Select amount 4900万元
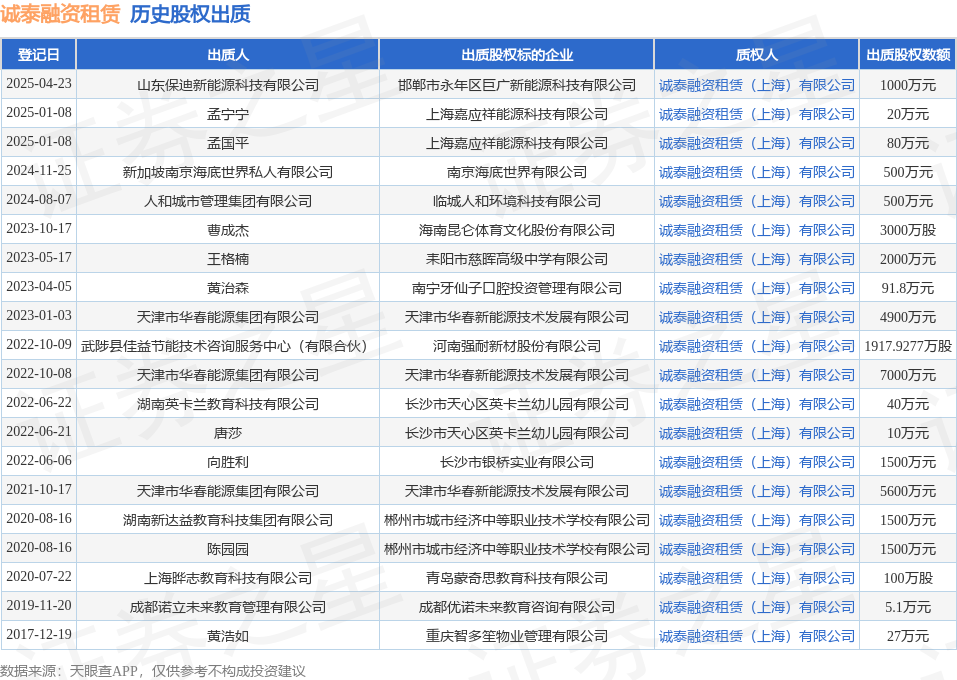Image resolution: width=957 pixels, height=680 pixels. pyautogui.click(x=908, y=317)
